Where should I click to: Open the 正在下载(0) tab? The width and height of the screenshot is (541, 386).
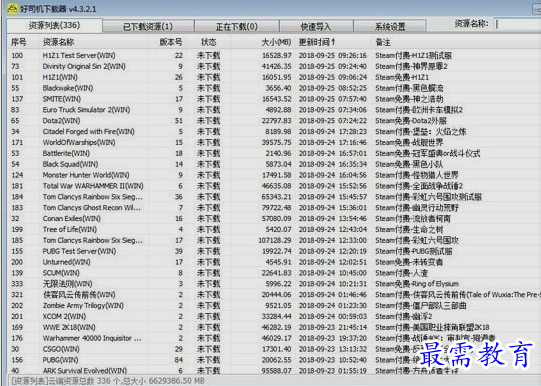click(x=237, y=27)
